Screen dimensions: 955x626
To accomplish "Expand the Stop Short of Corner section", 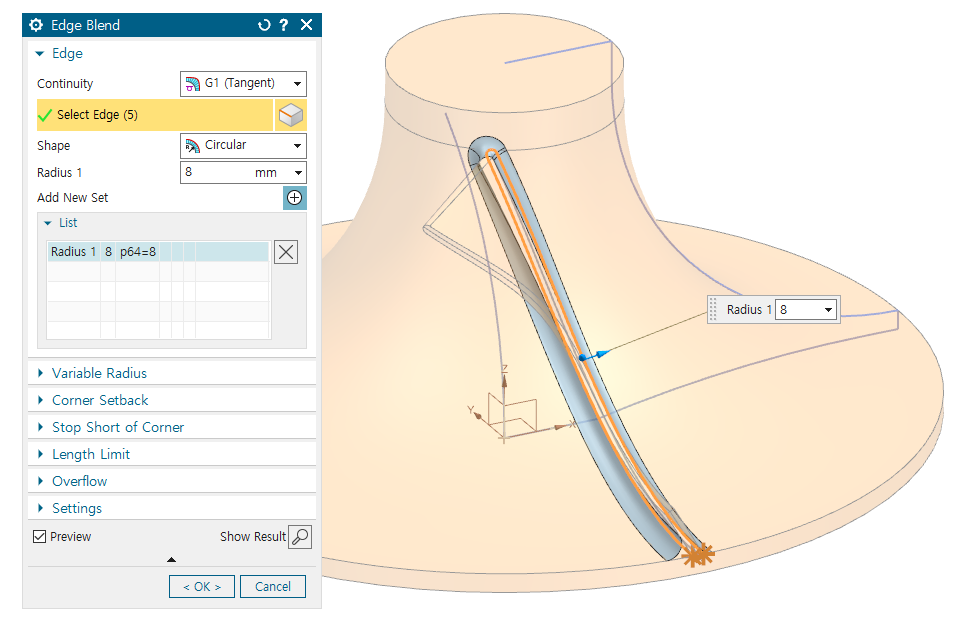I will click(118, 427).
